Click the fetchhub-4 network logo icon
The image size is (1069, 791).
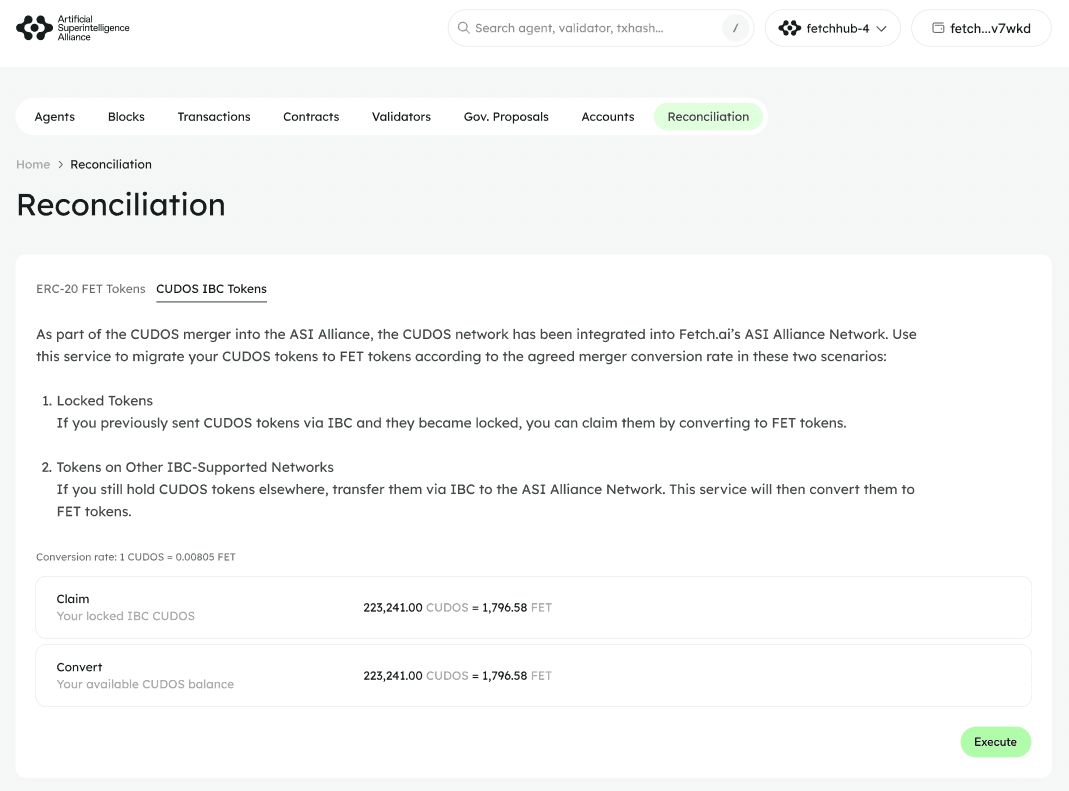tap(789, 28)
